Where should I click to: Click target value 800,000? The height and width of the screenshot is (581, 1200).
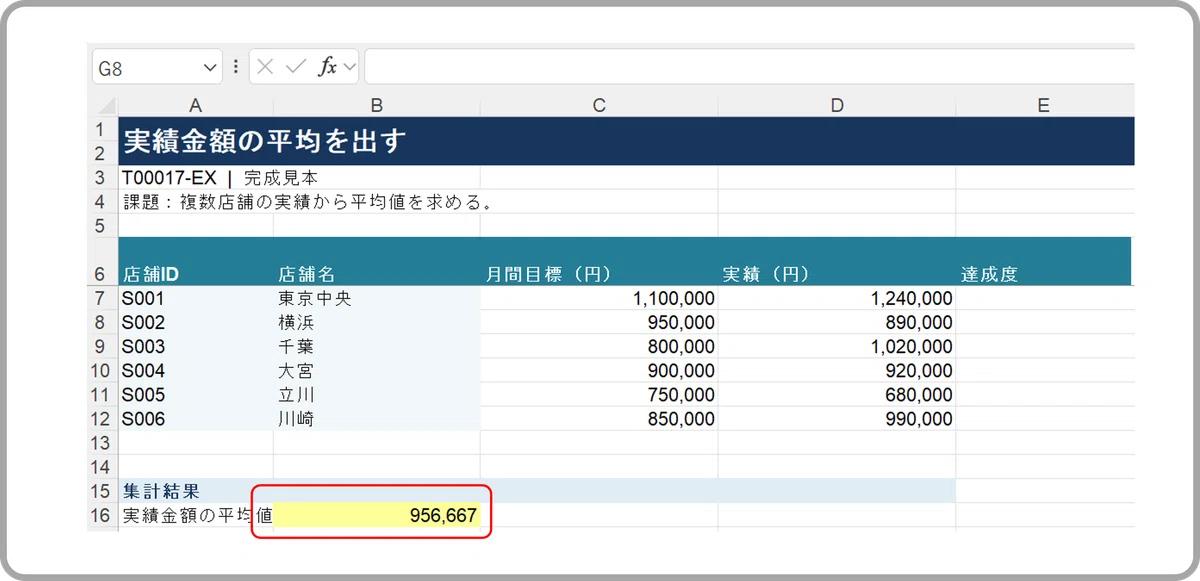tap(599, 346)
